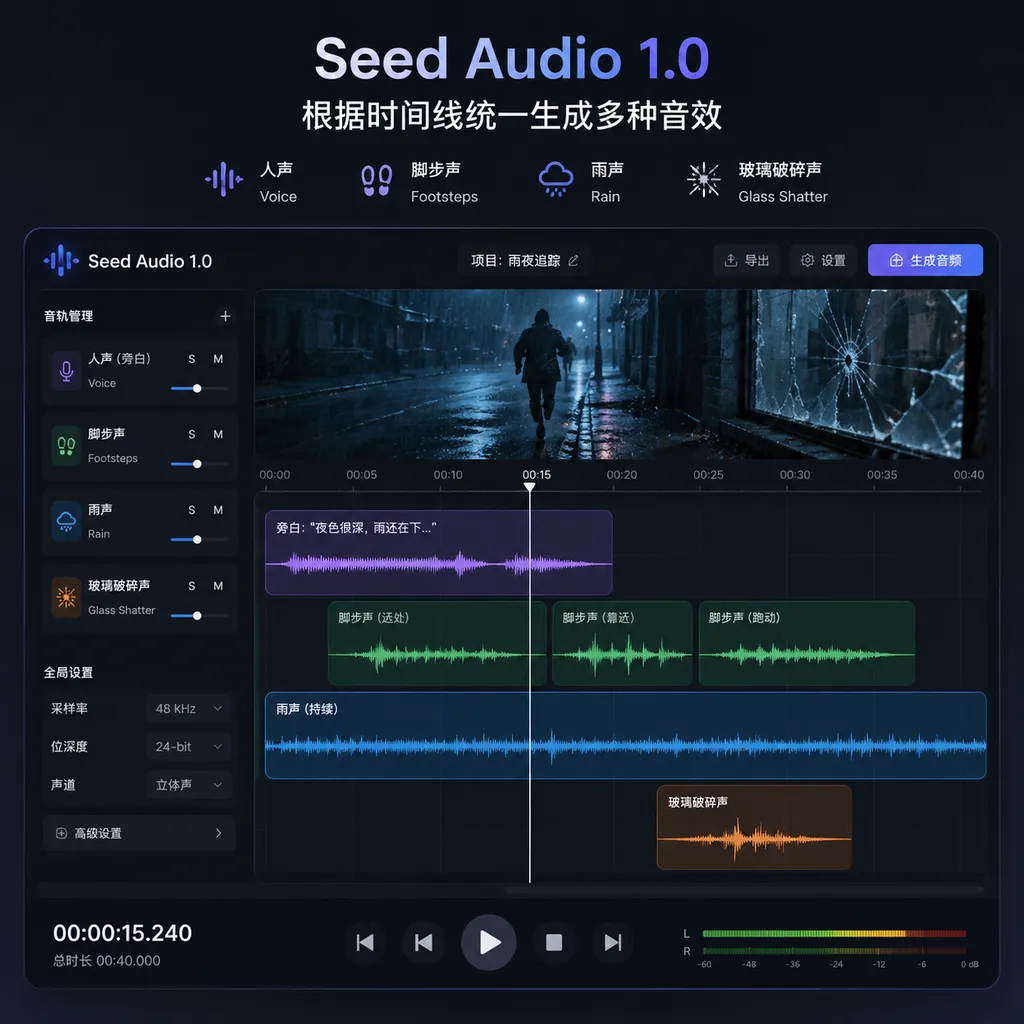1024x1024 pixels.
Task: Click the add-track plus icon beside 音轨管理
Action: pos(225,316)
